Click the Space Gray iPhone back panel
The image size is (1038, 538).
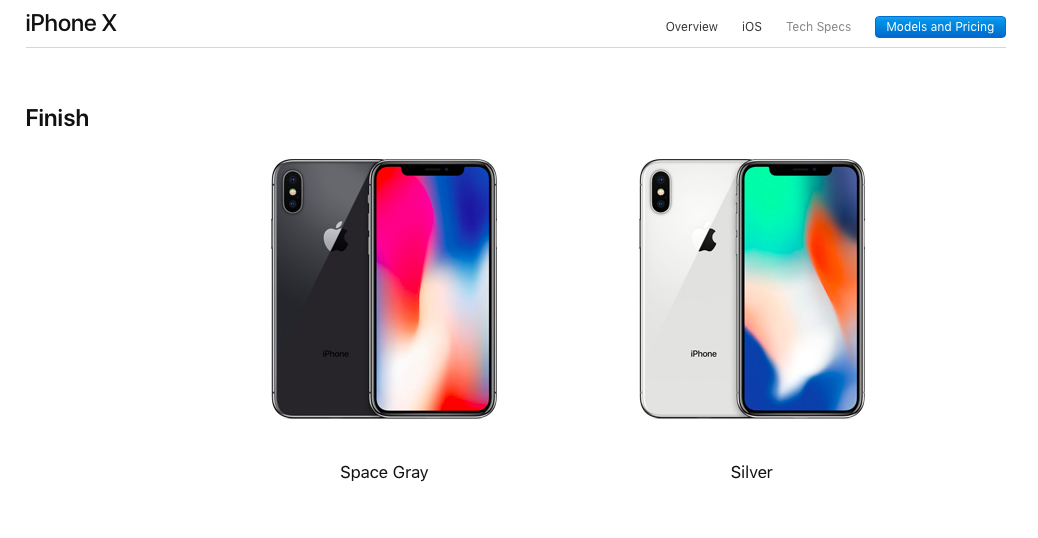(x=321, y=289)
